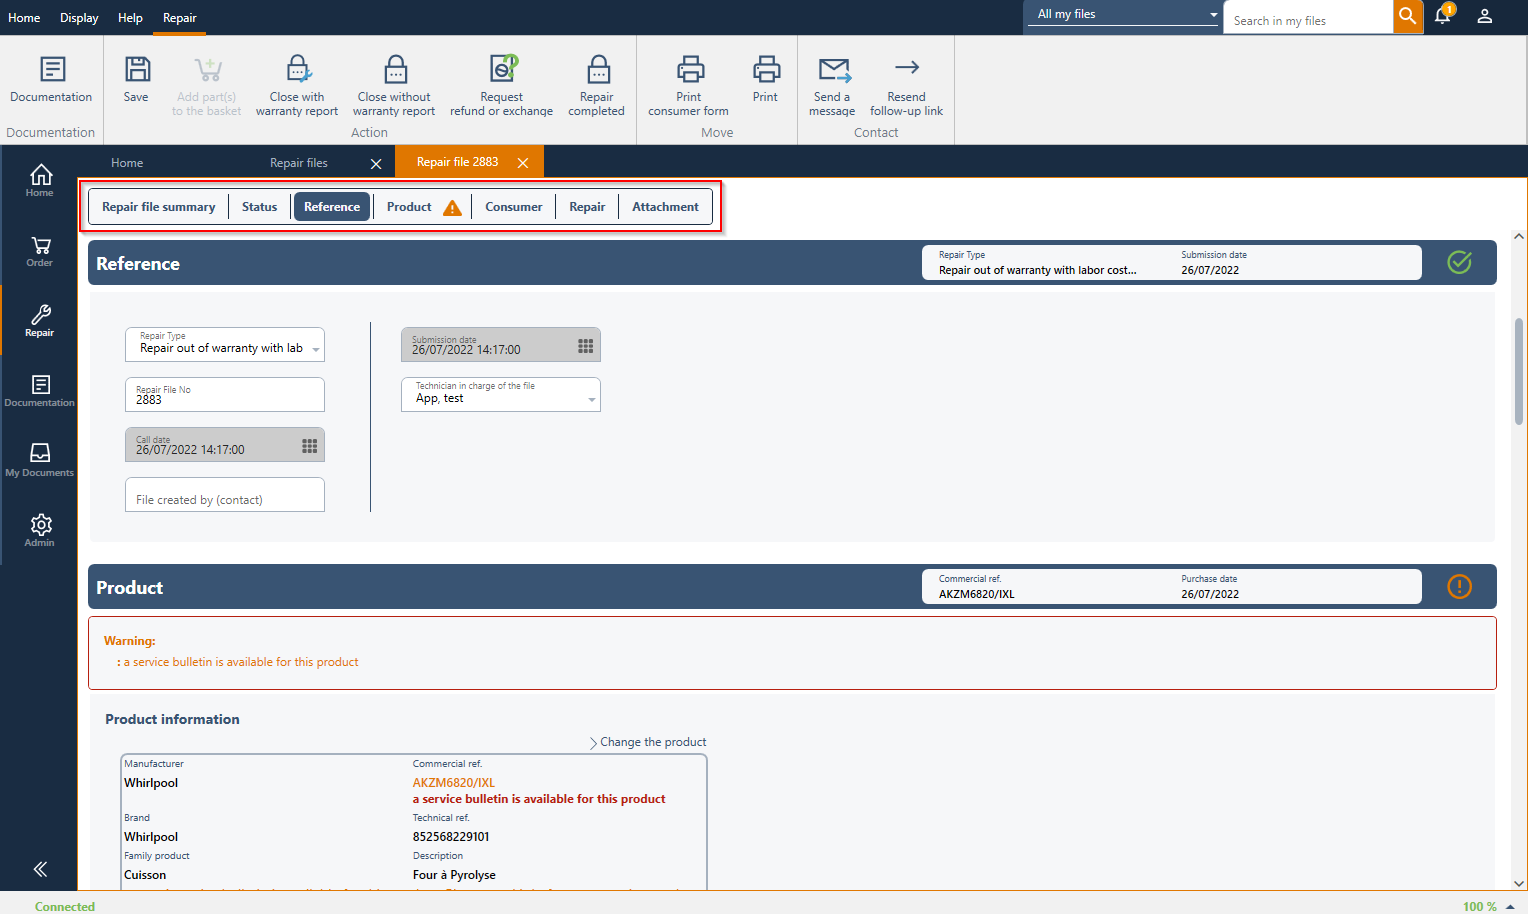Click Close with warranty report icon
The image size is (1528, 914).
pos(297,70)
